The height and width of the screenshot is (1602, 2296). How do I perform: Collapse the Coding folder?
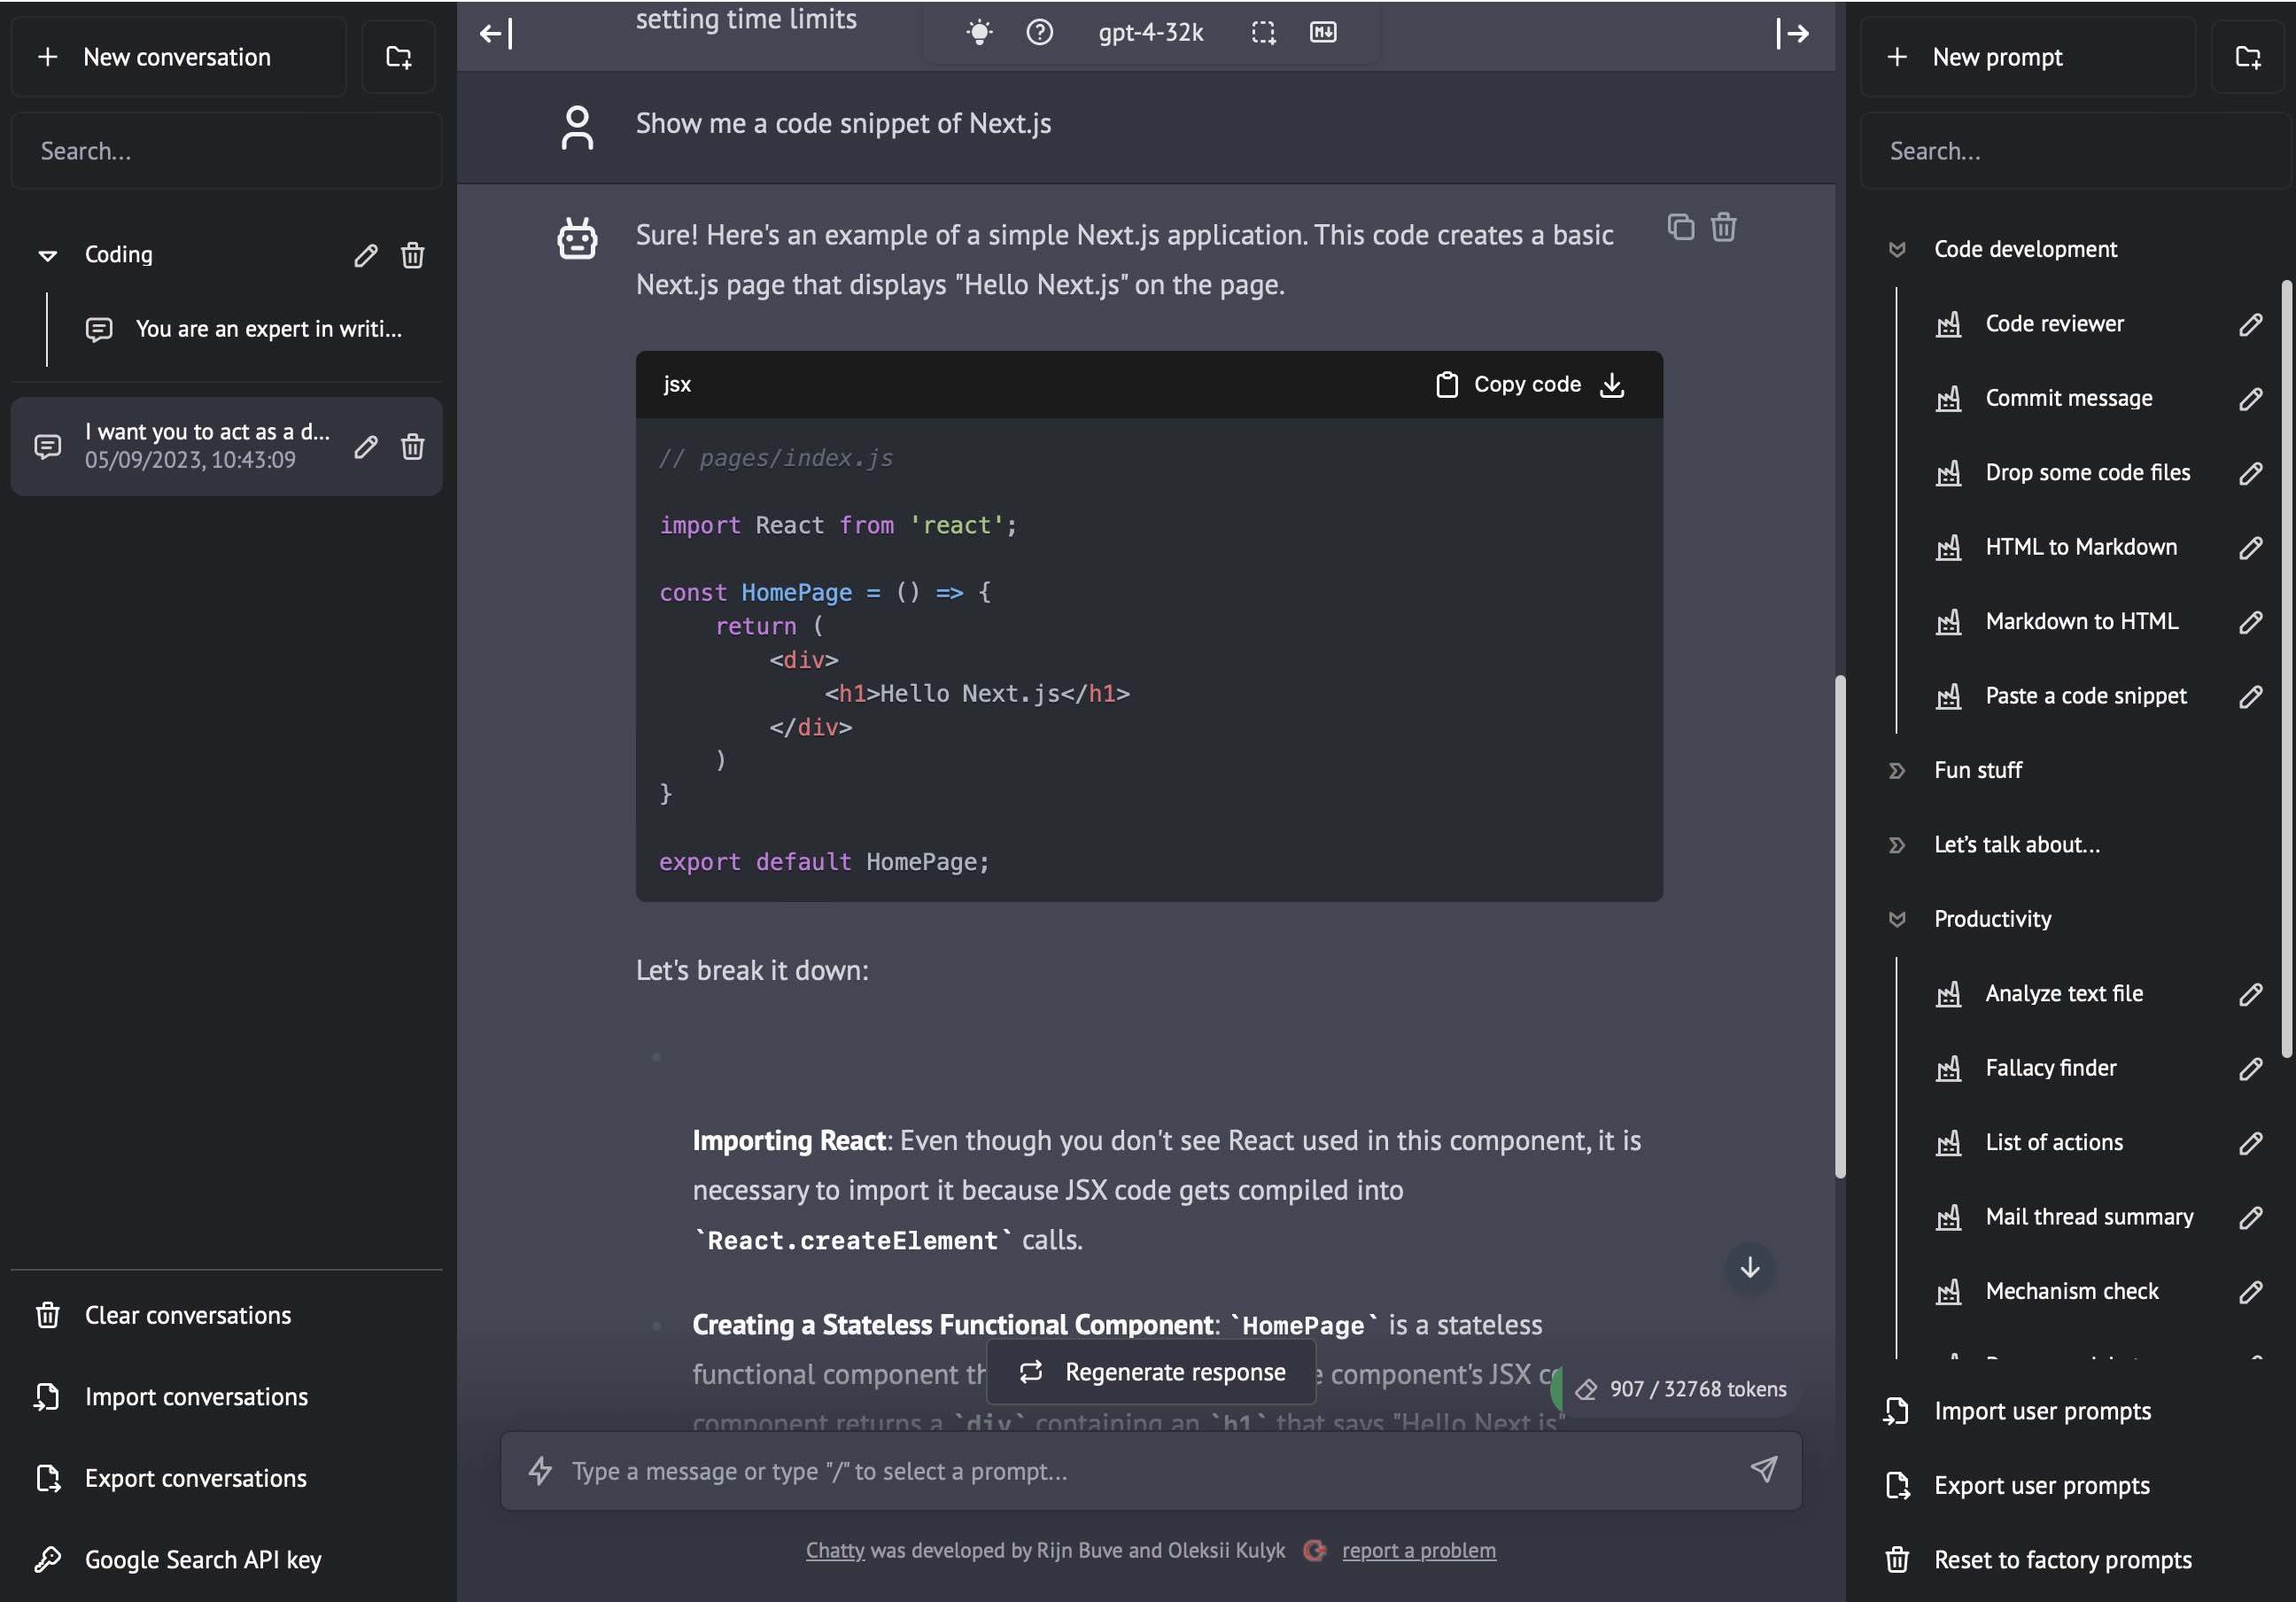point(47,256)
